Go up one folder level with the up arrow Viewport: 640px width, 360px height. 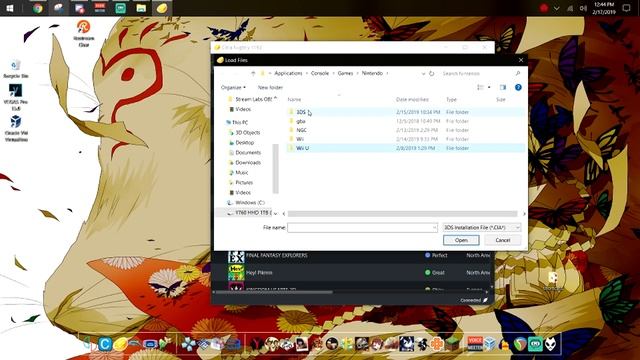253,73
